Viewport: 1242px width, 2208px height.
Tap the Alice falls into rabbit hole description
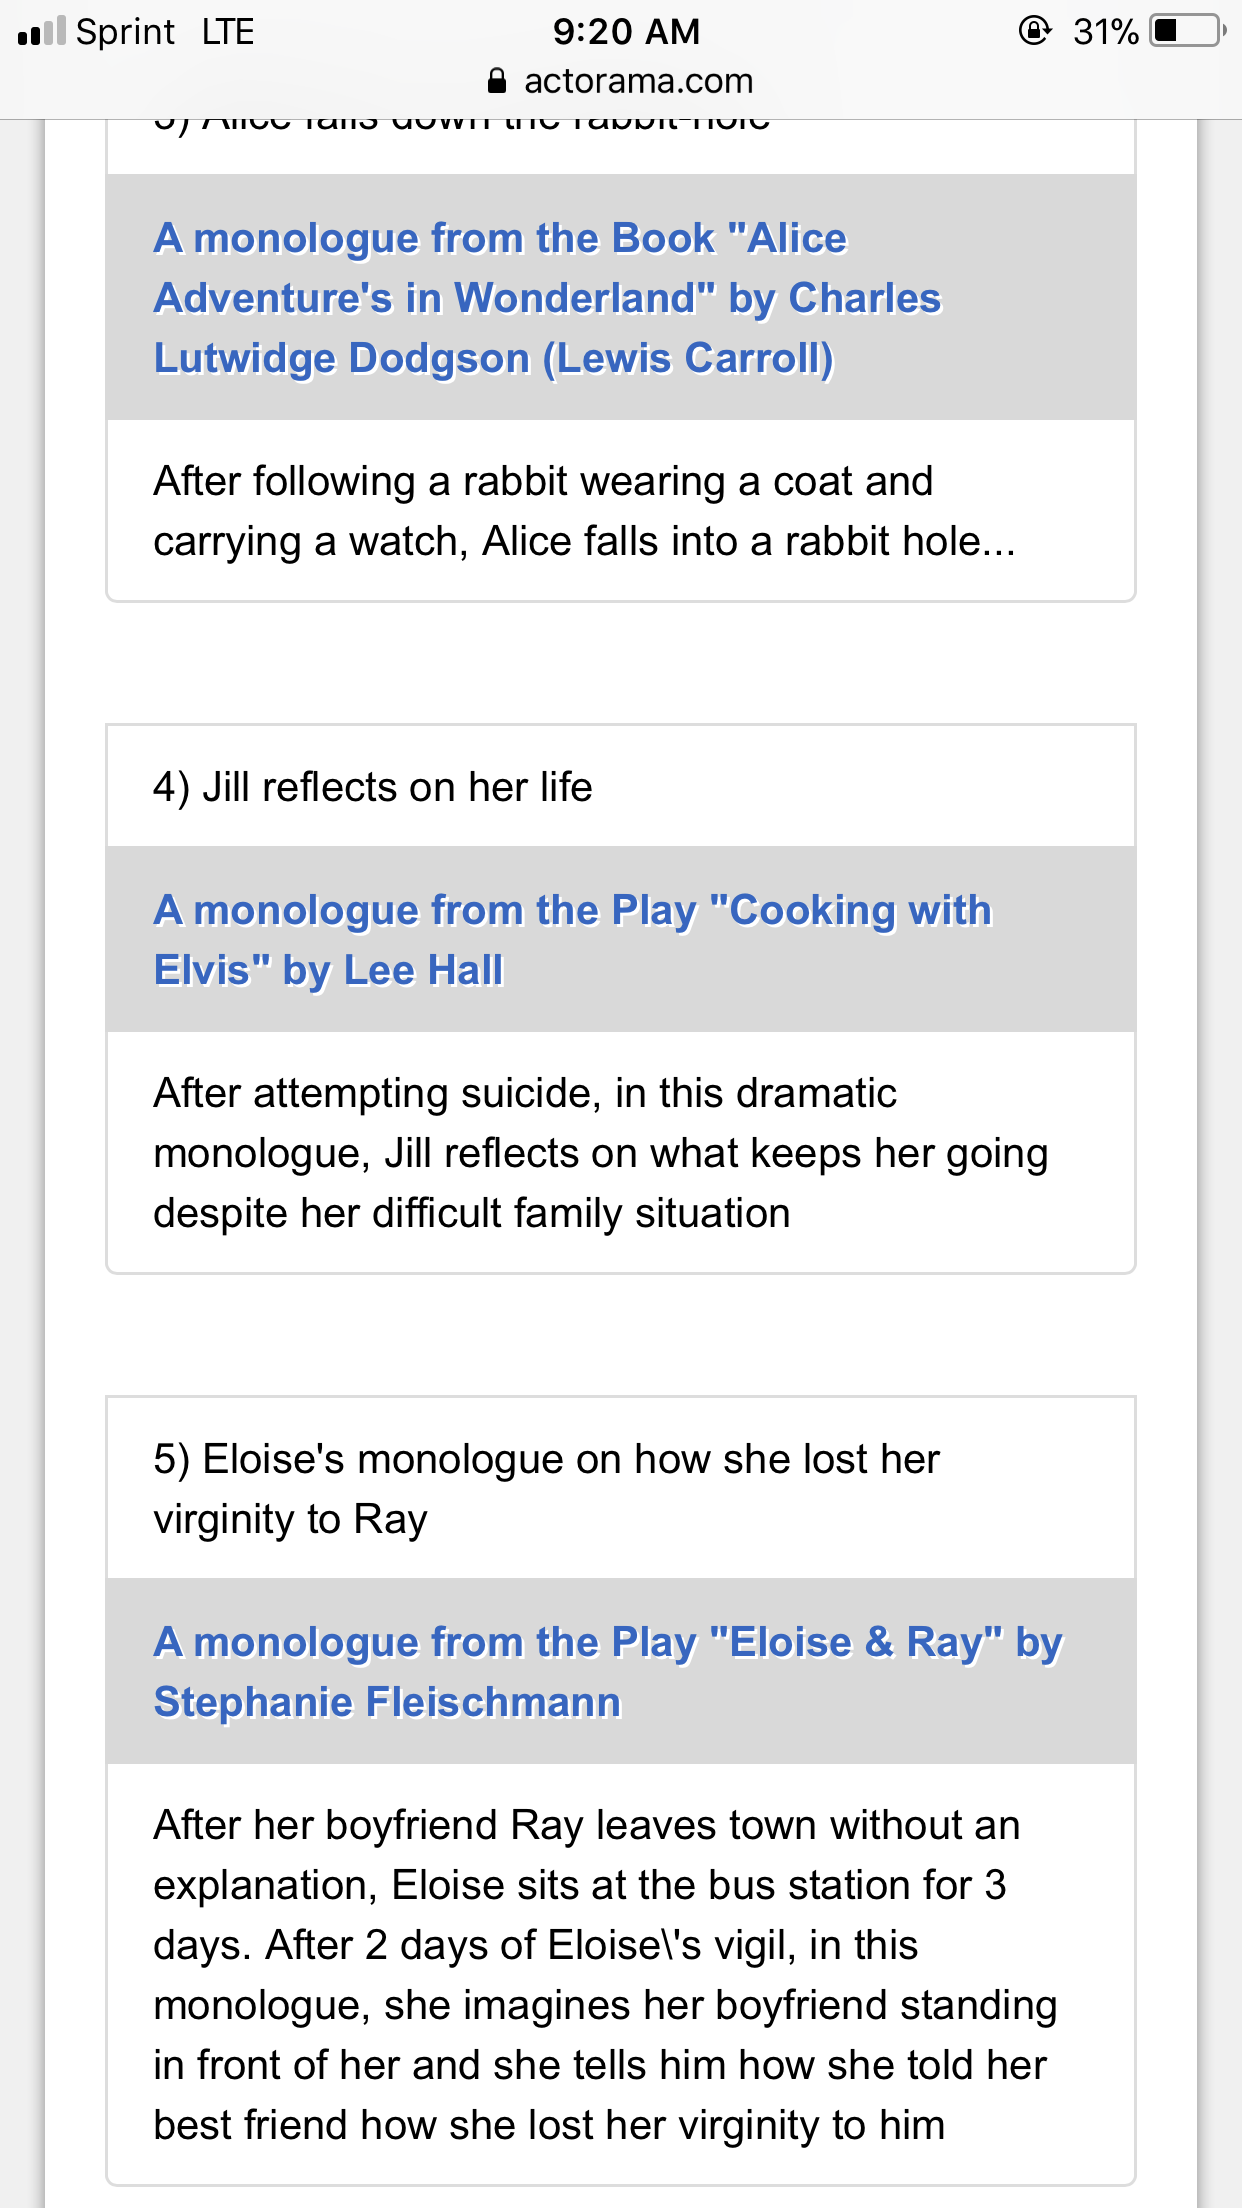pyautogui.click(x=583, y=511)
